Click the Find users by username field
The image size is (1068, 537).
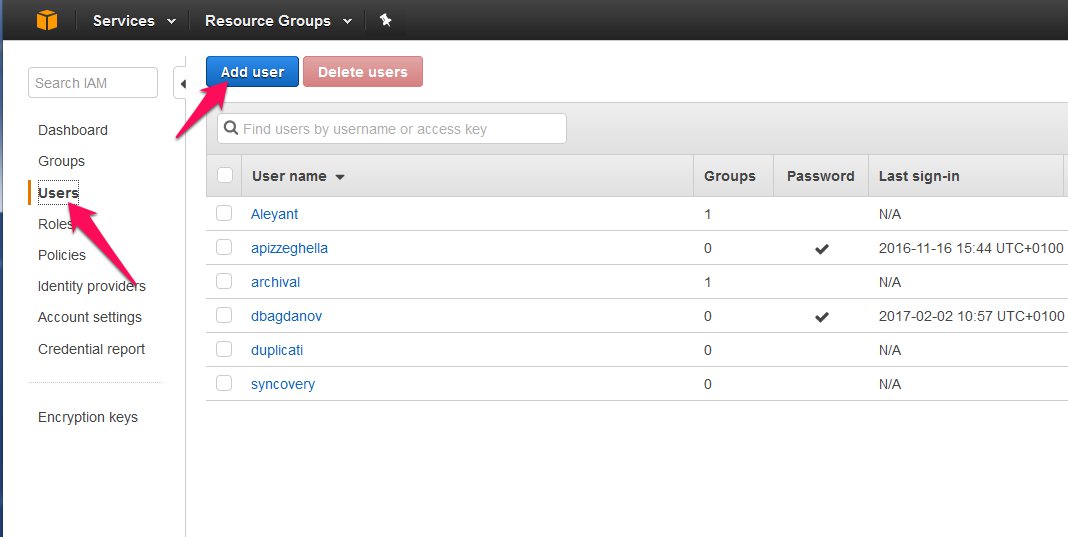pos(392,129)
